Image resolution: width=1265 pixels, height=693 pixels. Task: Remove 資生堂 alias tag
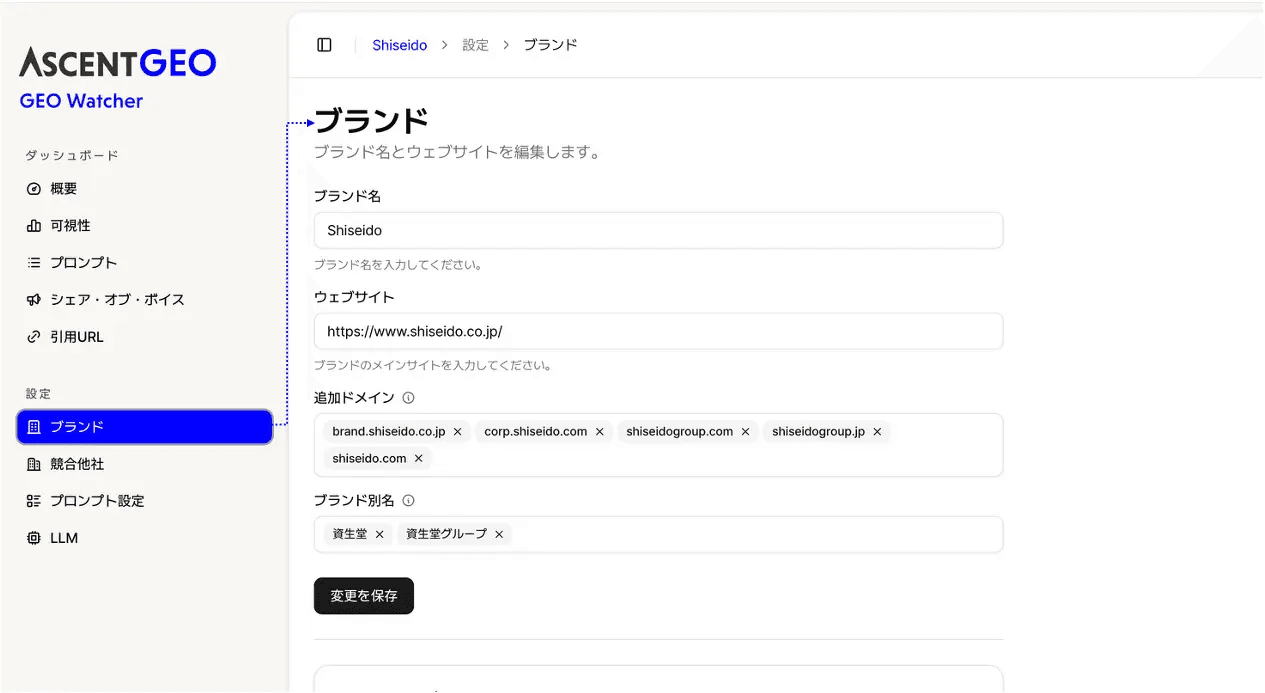click(380, 534)
